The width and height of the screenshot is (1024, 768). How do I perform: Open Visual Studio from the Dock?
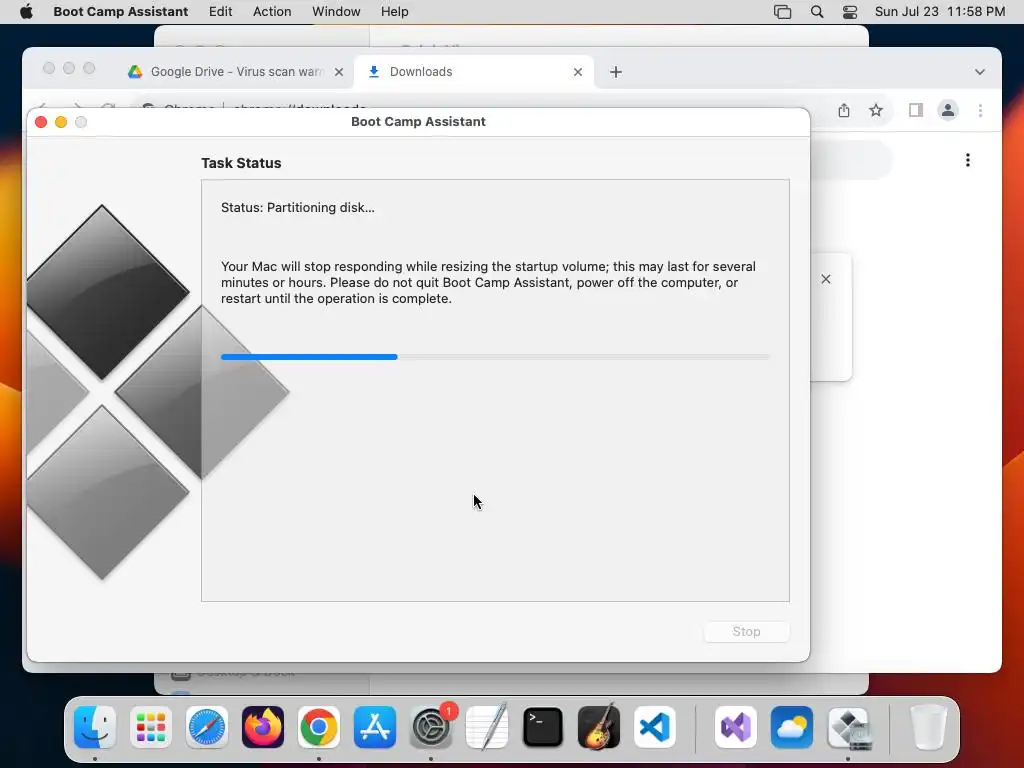(736, 727)
